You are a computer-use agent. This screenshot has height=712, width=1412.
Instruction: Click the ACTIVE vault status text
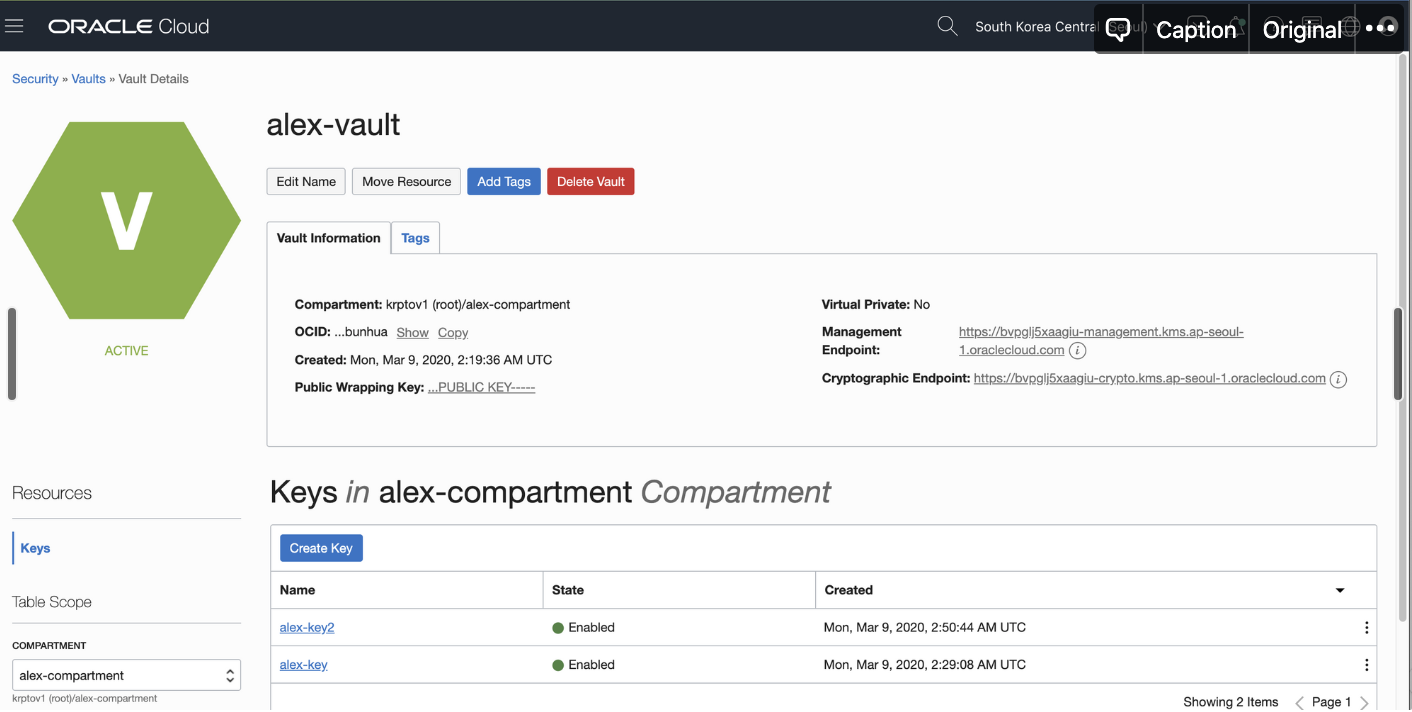(126, 351)
